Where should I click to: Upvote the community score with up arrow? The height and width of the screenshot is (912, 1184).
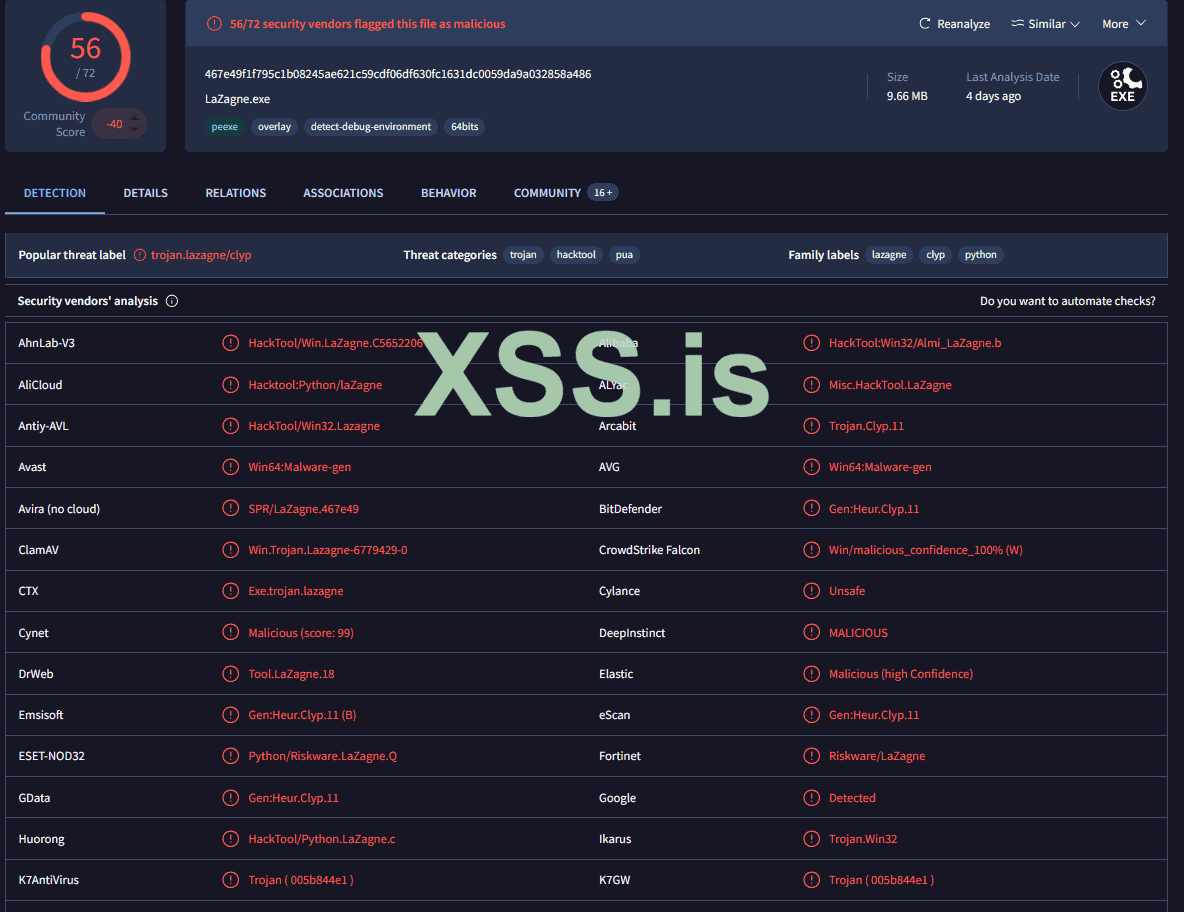point(136,116)
